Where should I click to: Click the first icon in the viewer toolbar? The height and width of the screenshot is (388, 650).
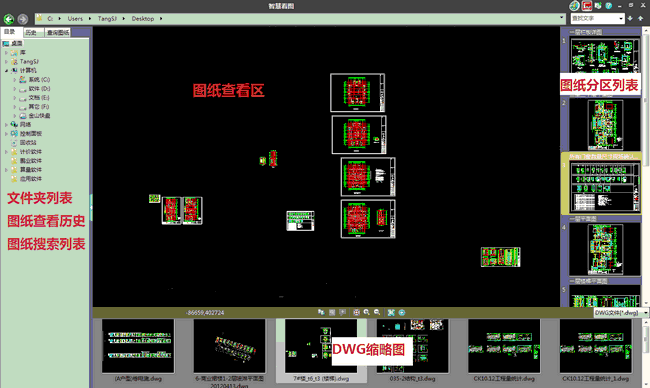[x=321, y=312]
